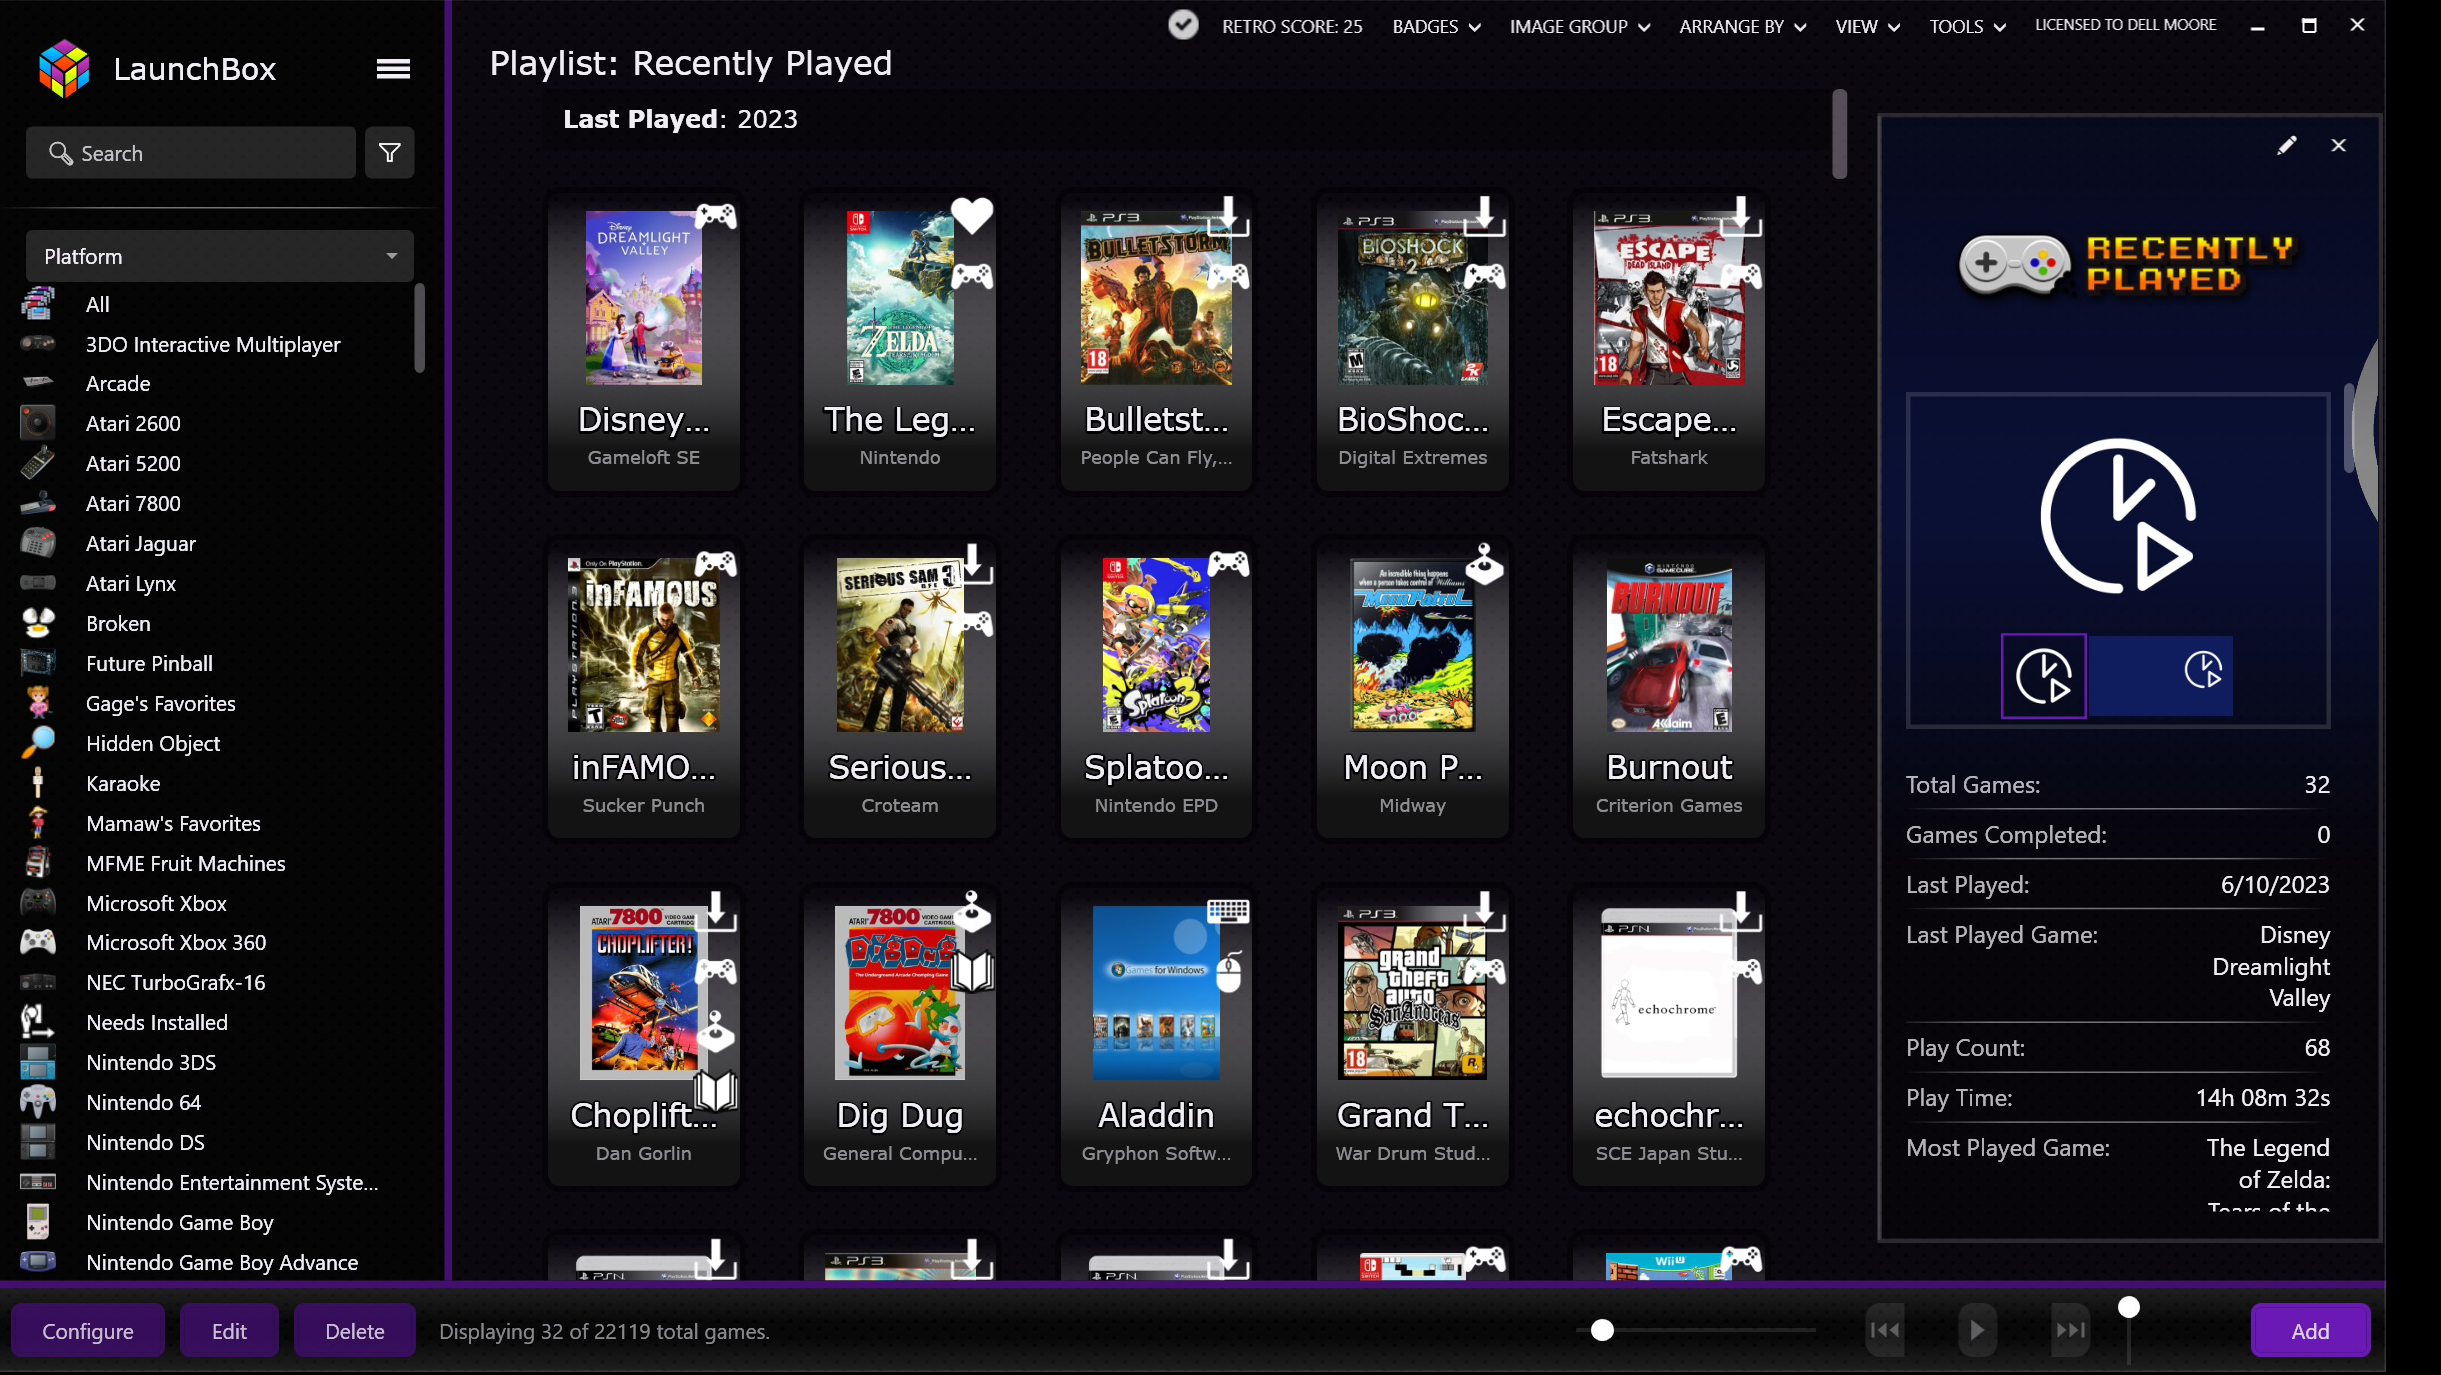
Task: Open the Badges dropdown menu
Action: click(1436, 26)
